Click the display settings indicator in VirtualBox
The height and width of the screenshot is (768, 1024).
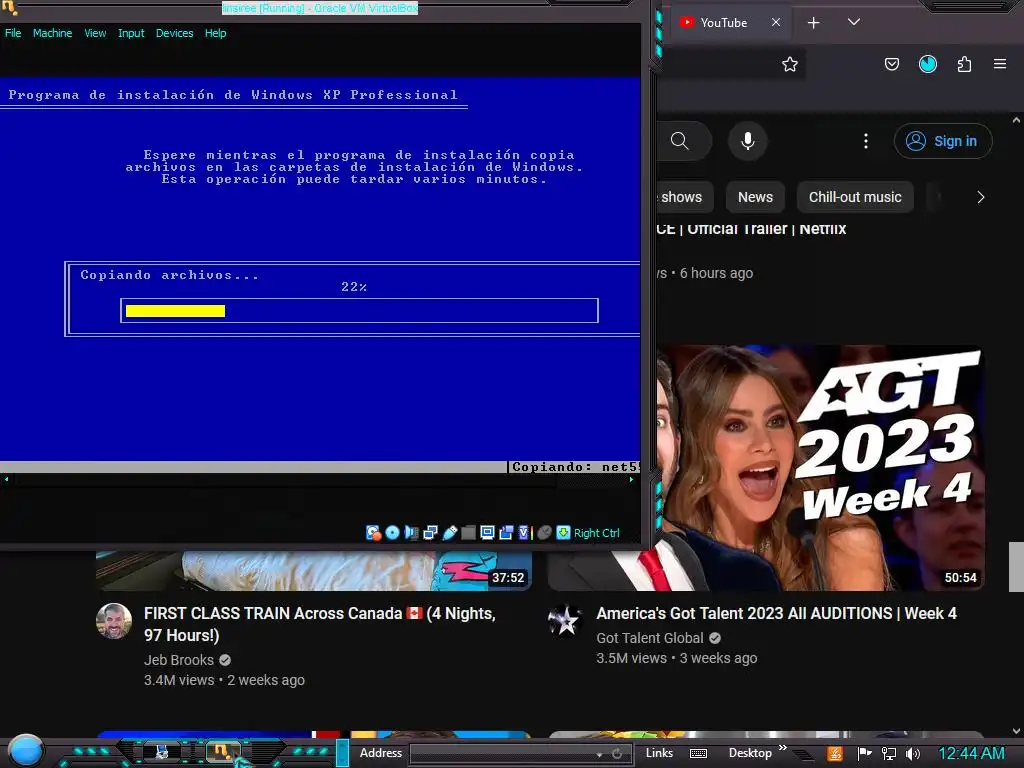487,533
